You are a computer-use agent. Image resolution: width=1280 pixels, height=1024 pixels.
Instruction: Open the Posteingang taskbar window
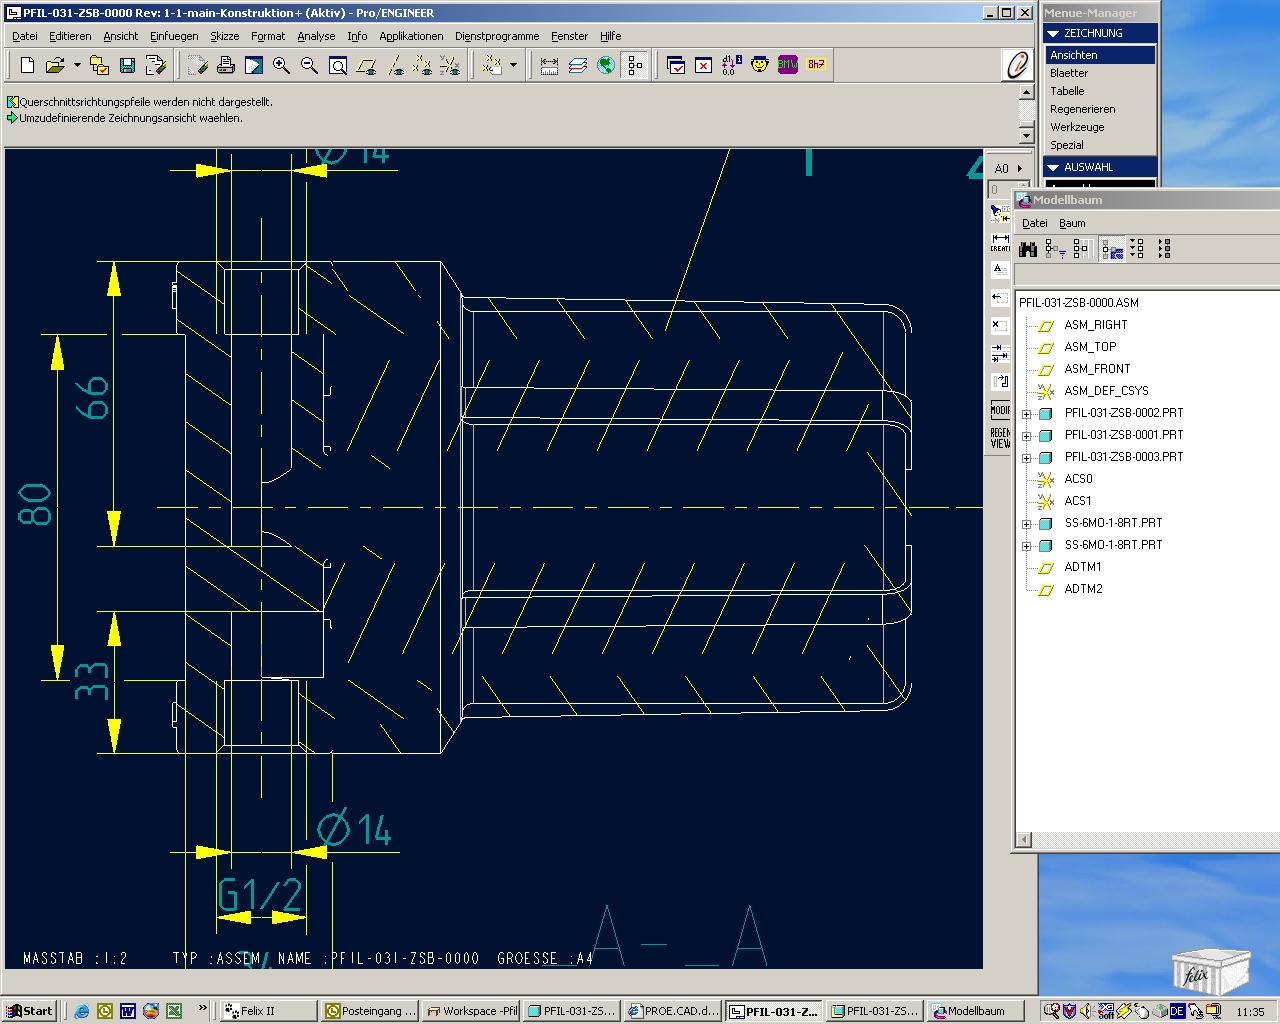point(371,1011)
